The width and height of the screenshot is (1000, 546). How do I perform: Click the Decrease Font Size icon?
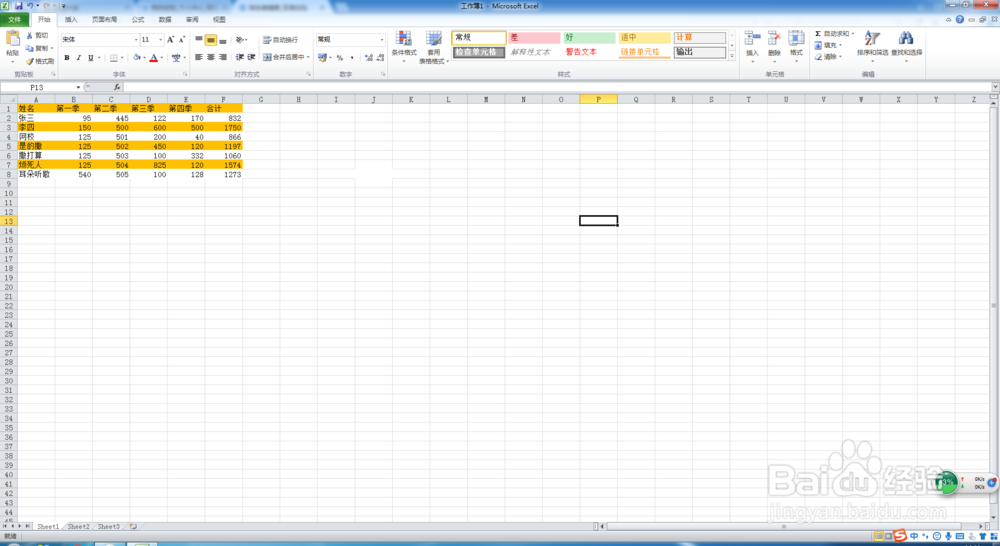click(182, 40)
